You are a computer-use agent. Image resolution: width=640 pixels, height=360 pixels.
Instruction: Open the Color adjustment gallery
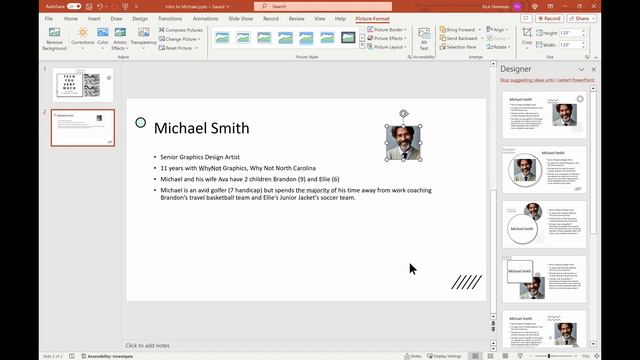point(102,39)
